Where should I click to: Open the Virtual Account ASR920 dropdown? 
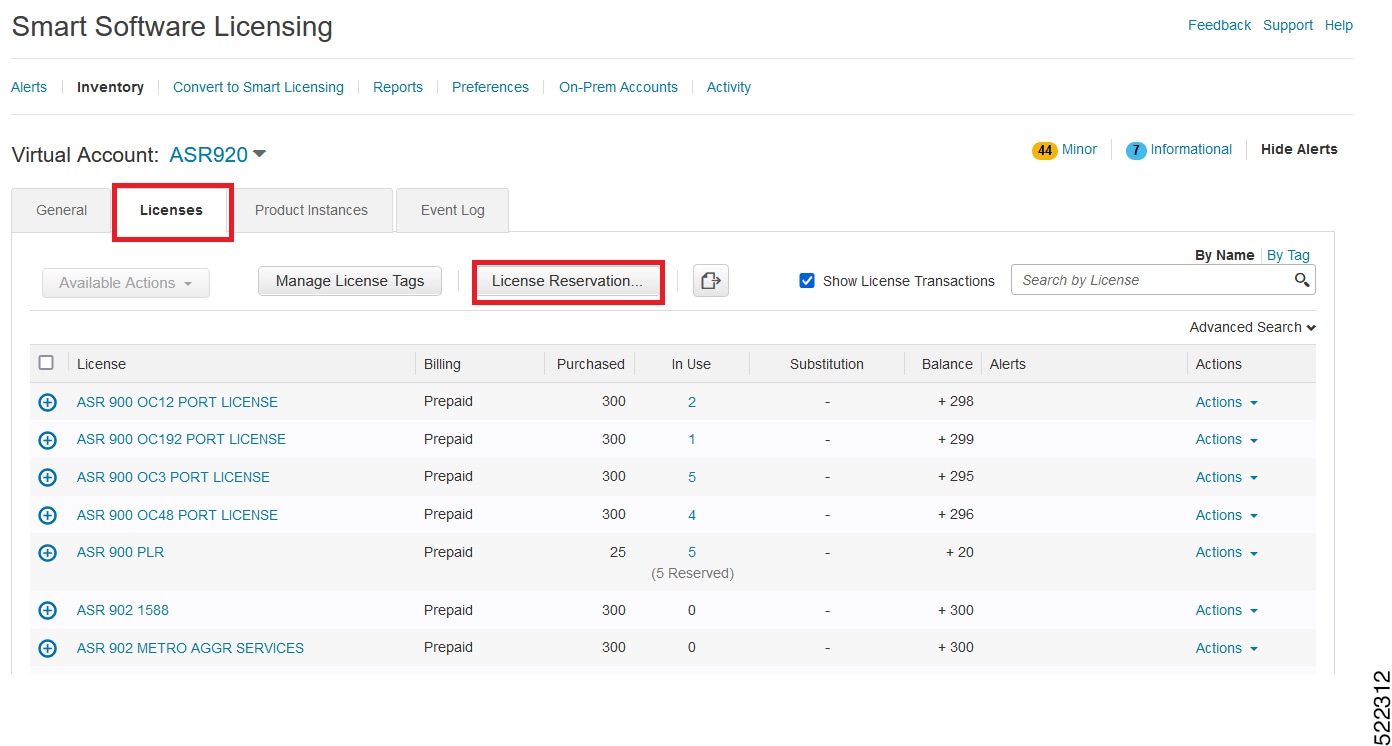click(218, 155)
